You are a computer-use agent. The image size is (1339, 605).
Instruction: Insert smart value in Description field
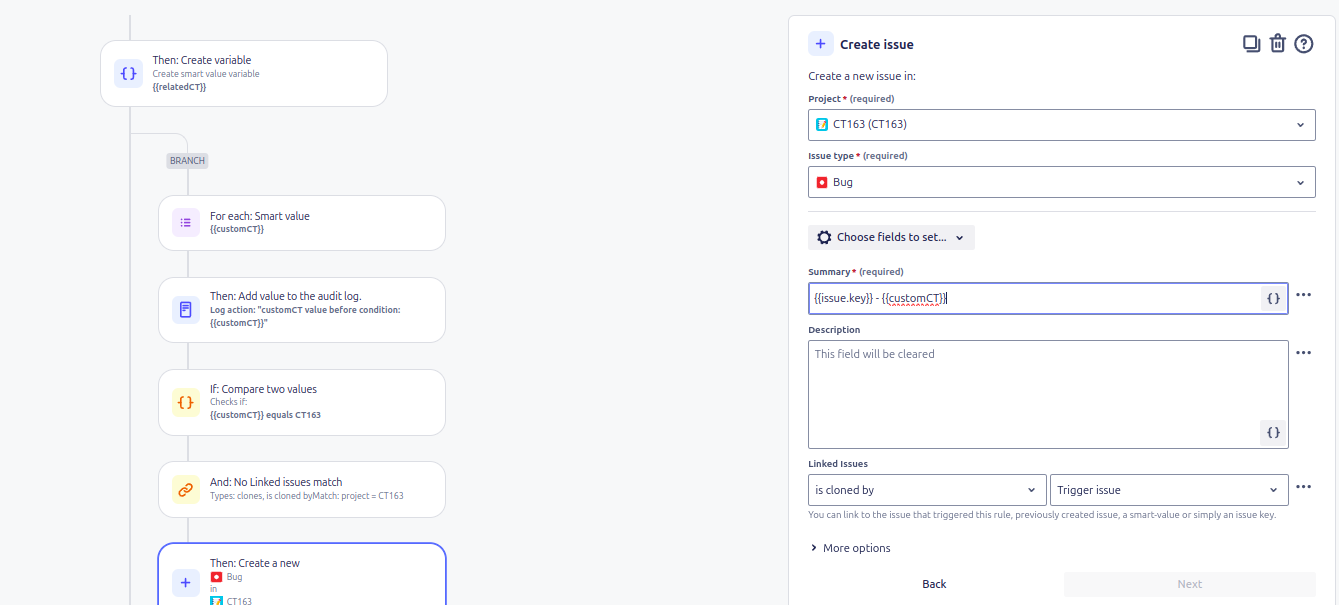click(1272, 432)
